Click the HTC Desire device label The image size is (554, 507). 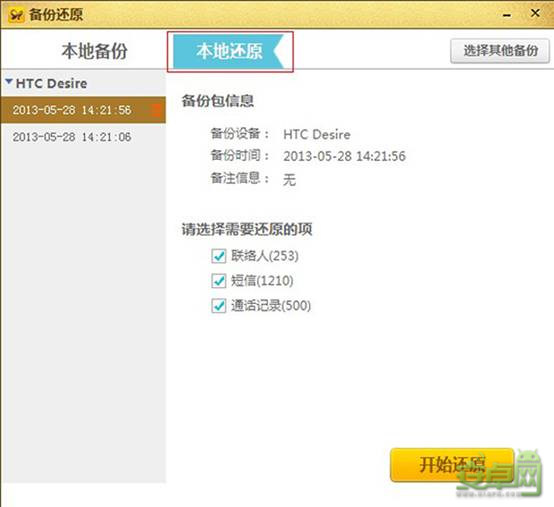click(52, 84)
